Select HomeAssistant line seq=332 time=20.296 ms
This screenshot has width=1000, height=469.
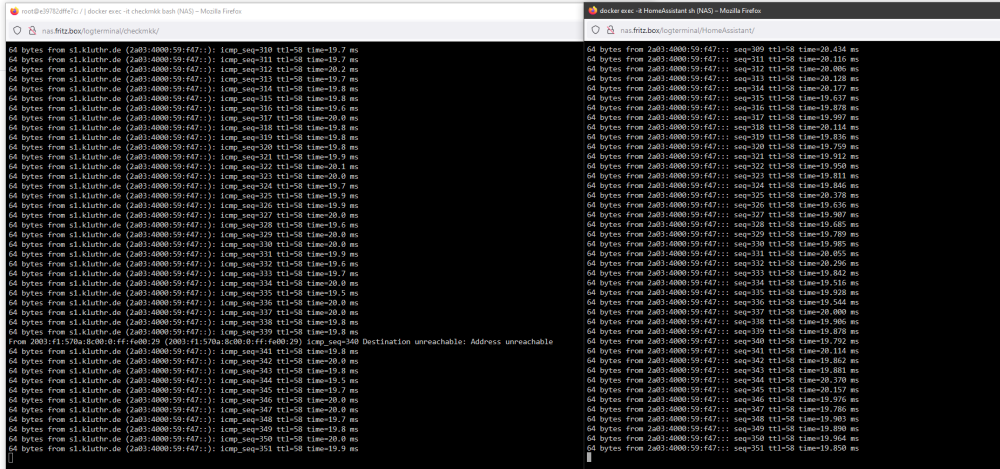pyautogui.click(x=723, y=263)
